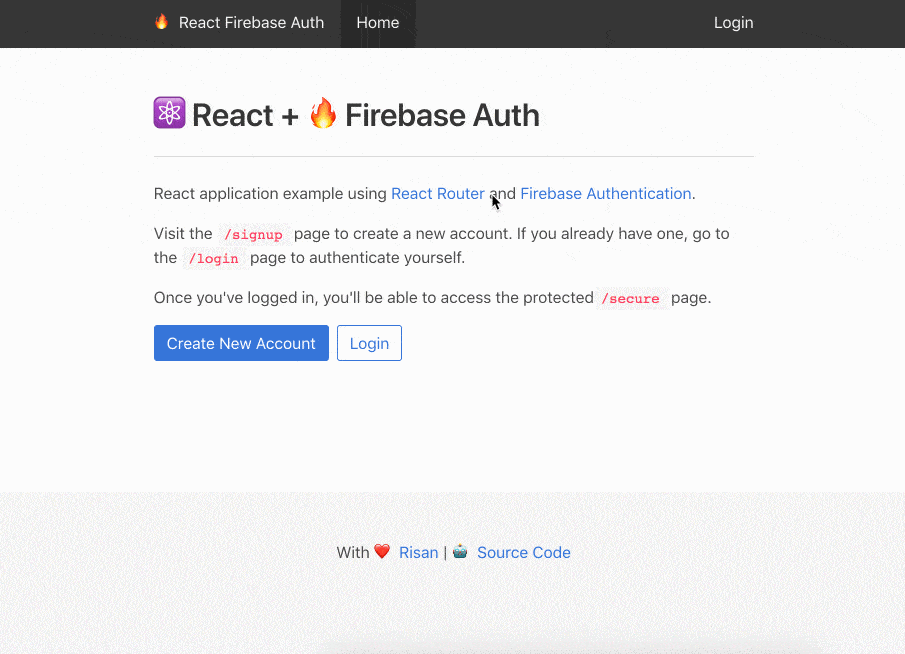This screenshot has height=654, width=905.
Task: Click the fire emoji in the heading
Action: coord(323,113)
